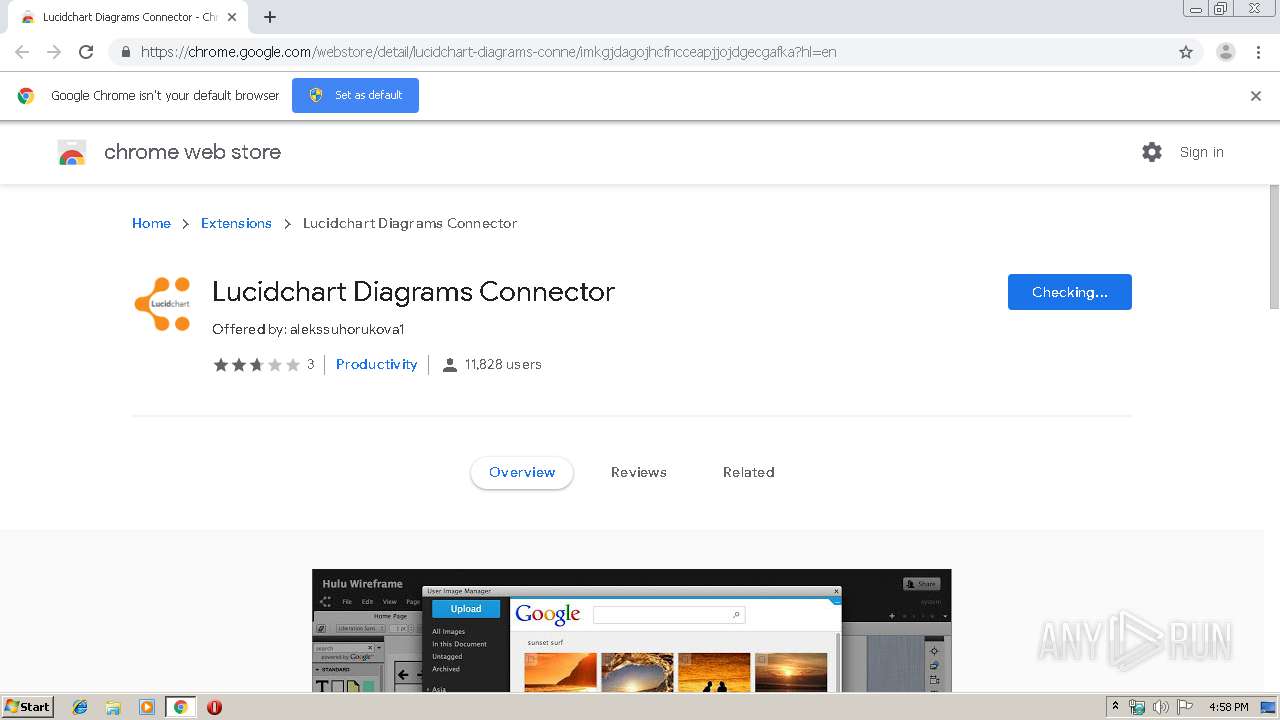This screenshot has width=1280, height=720.
Task: Click the Action Center flag icon
Action: click(1185, 707)
